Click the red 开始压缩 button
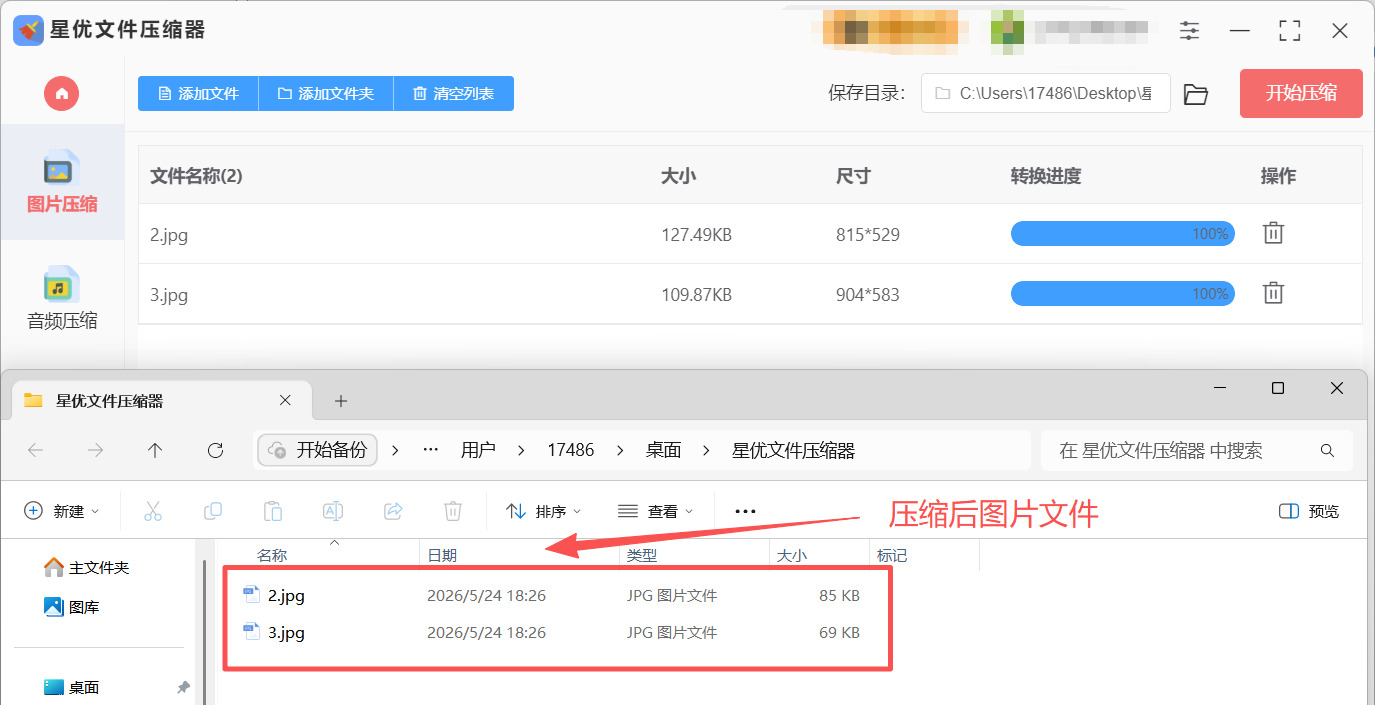This screenshot has width=1375, height=705. point(1301,93)
